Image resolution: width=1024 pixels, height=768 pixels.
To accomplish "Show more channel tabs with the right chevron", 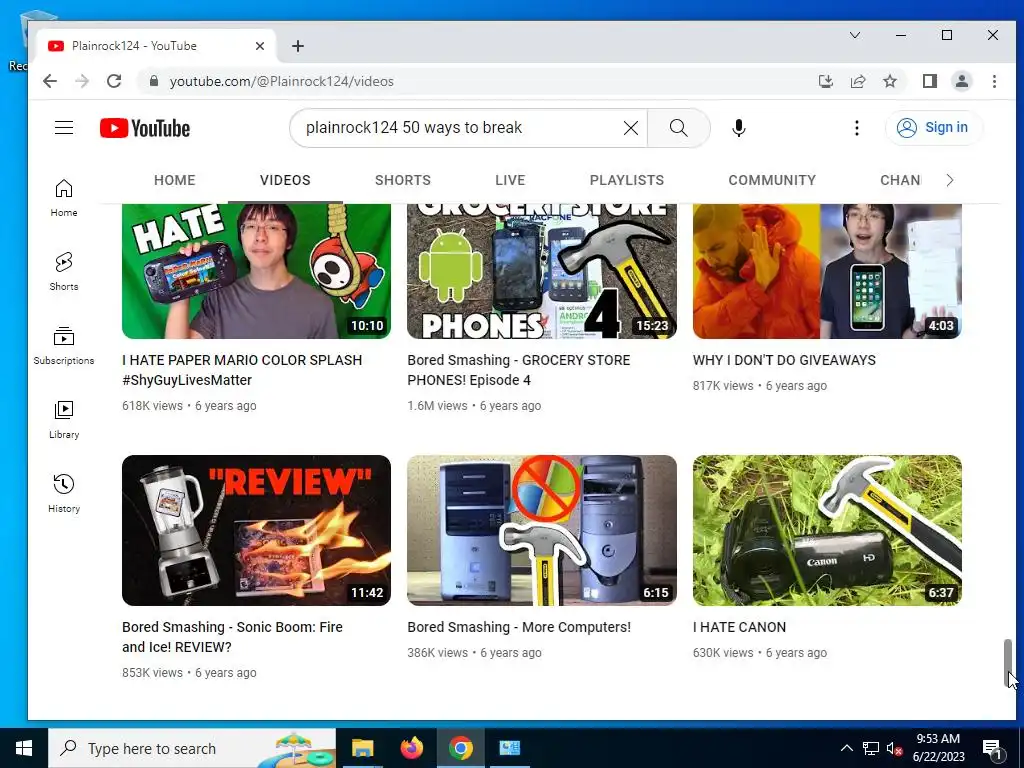I will point(950,180).
